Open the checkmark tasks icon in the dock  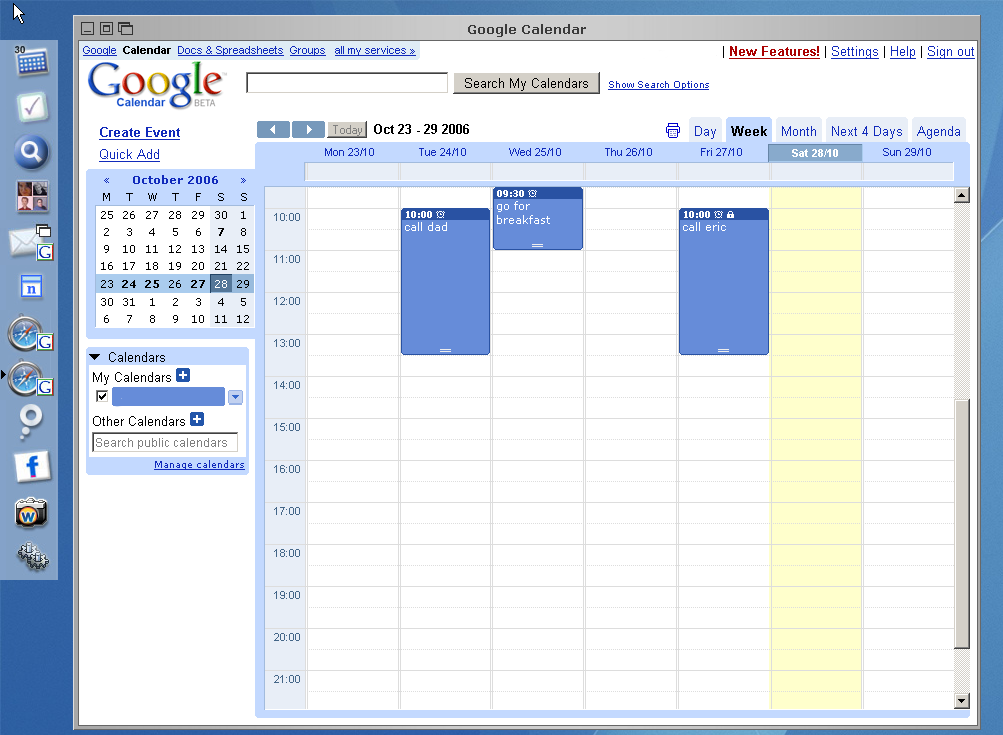point(31,107)
